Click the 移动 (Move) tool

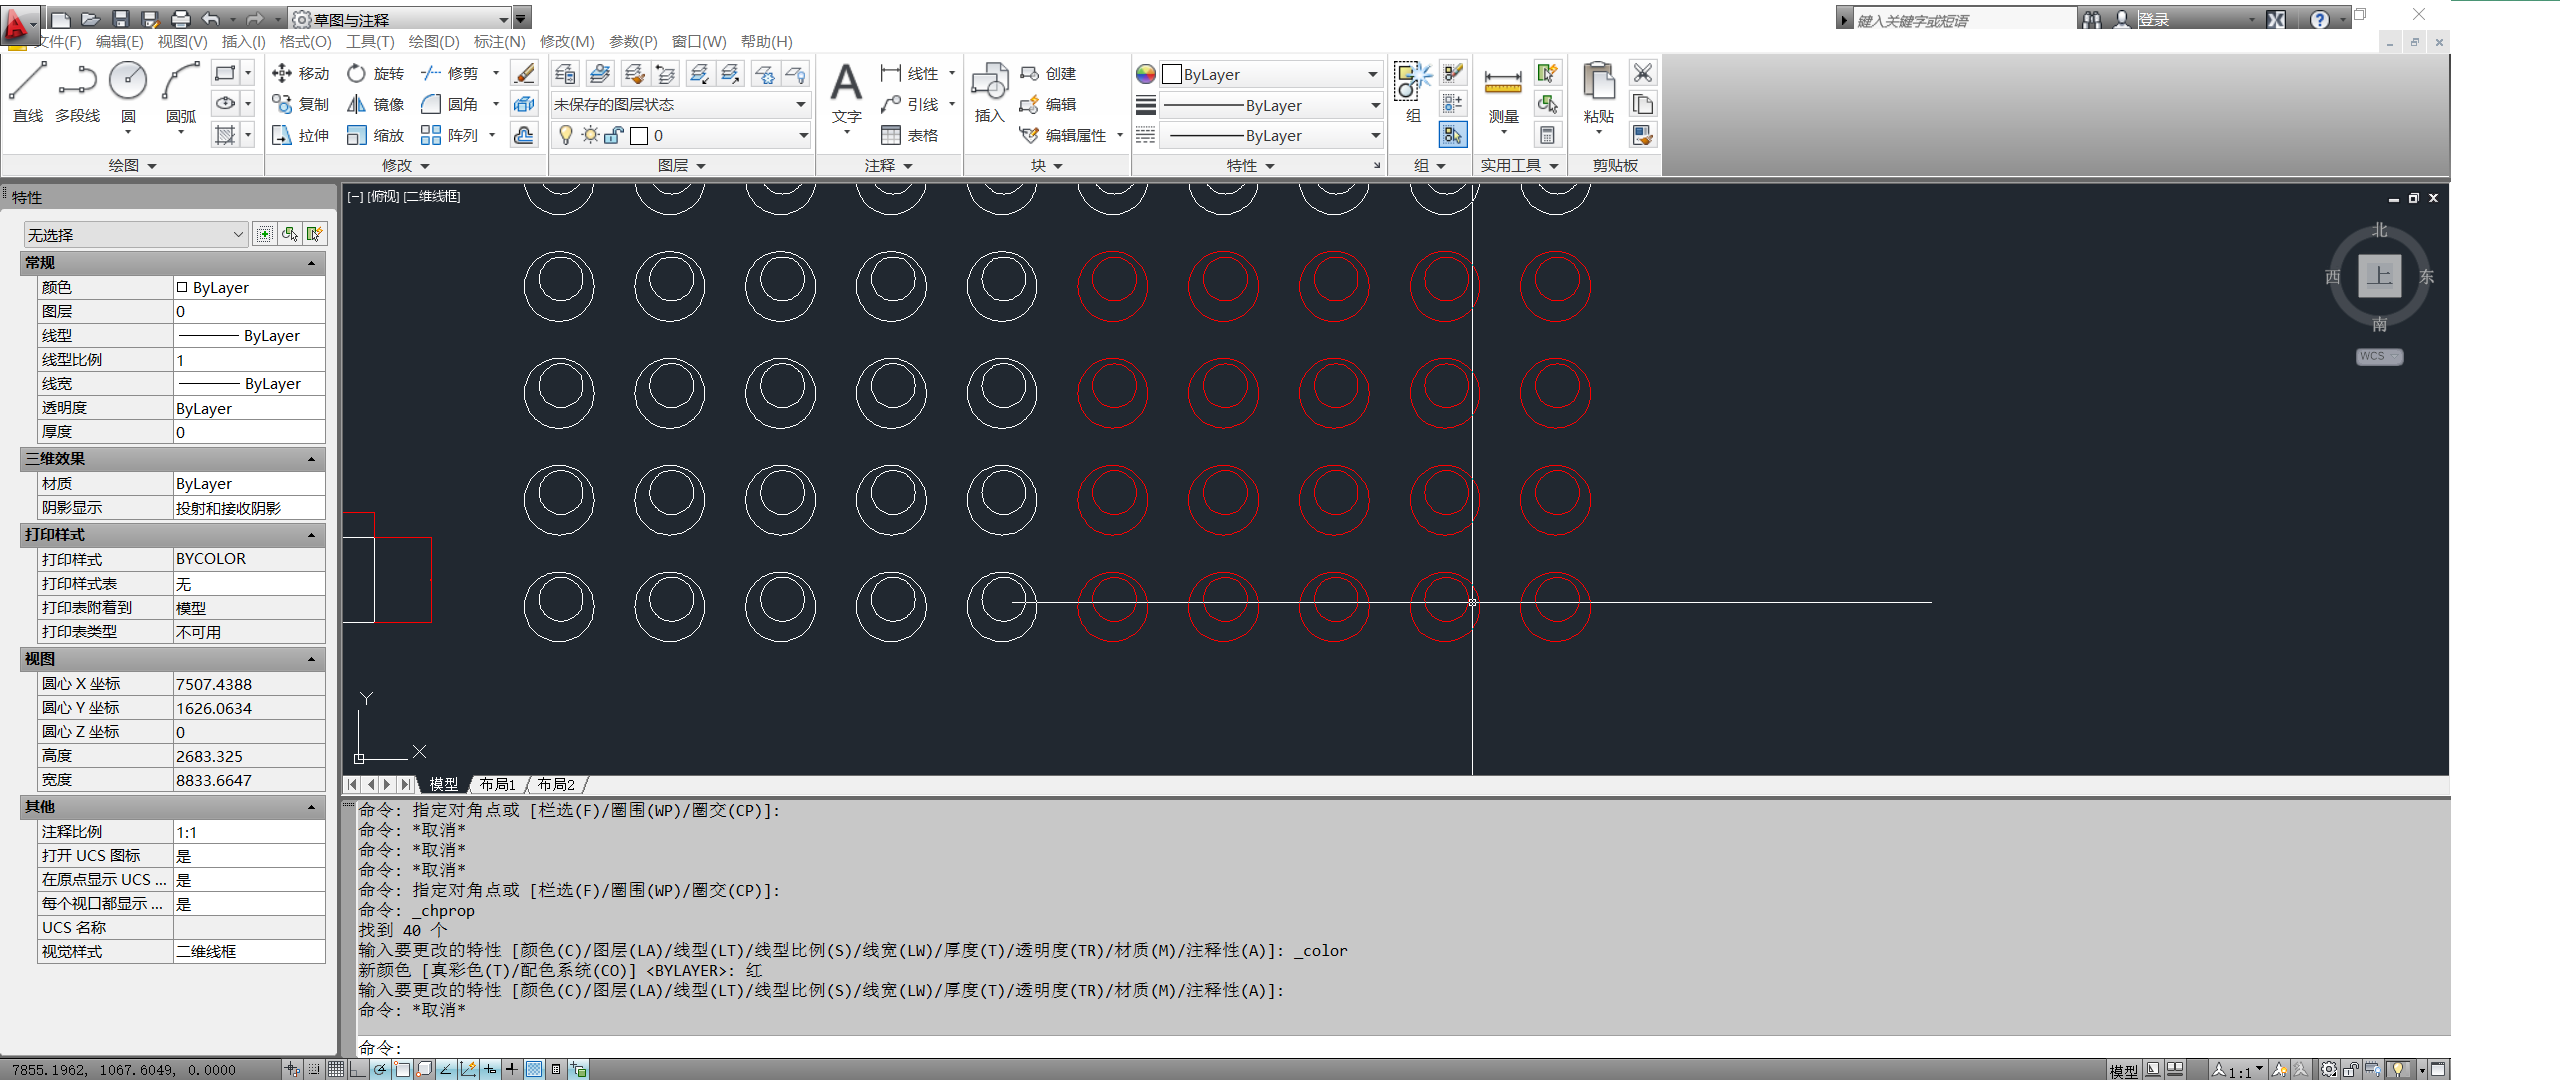301,73
